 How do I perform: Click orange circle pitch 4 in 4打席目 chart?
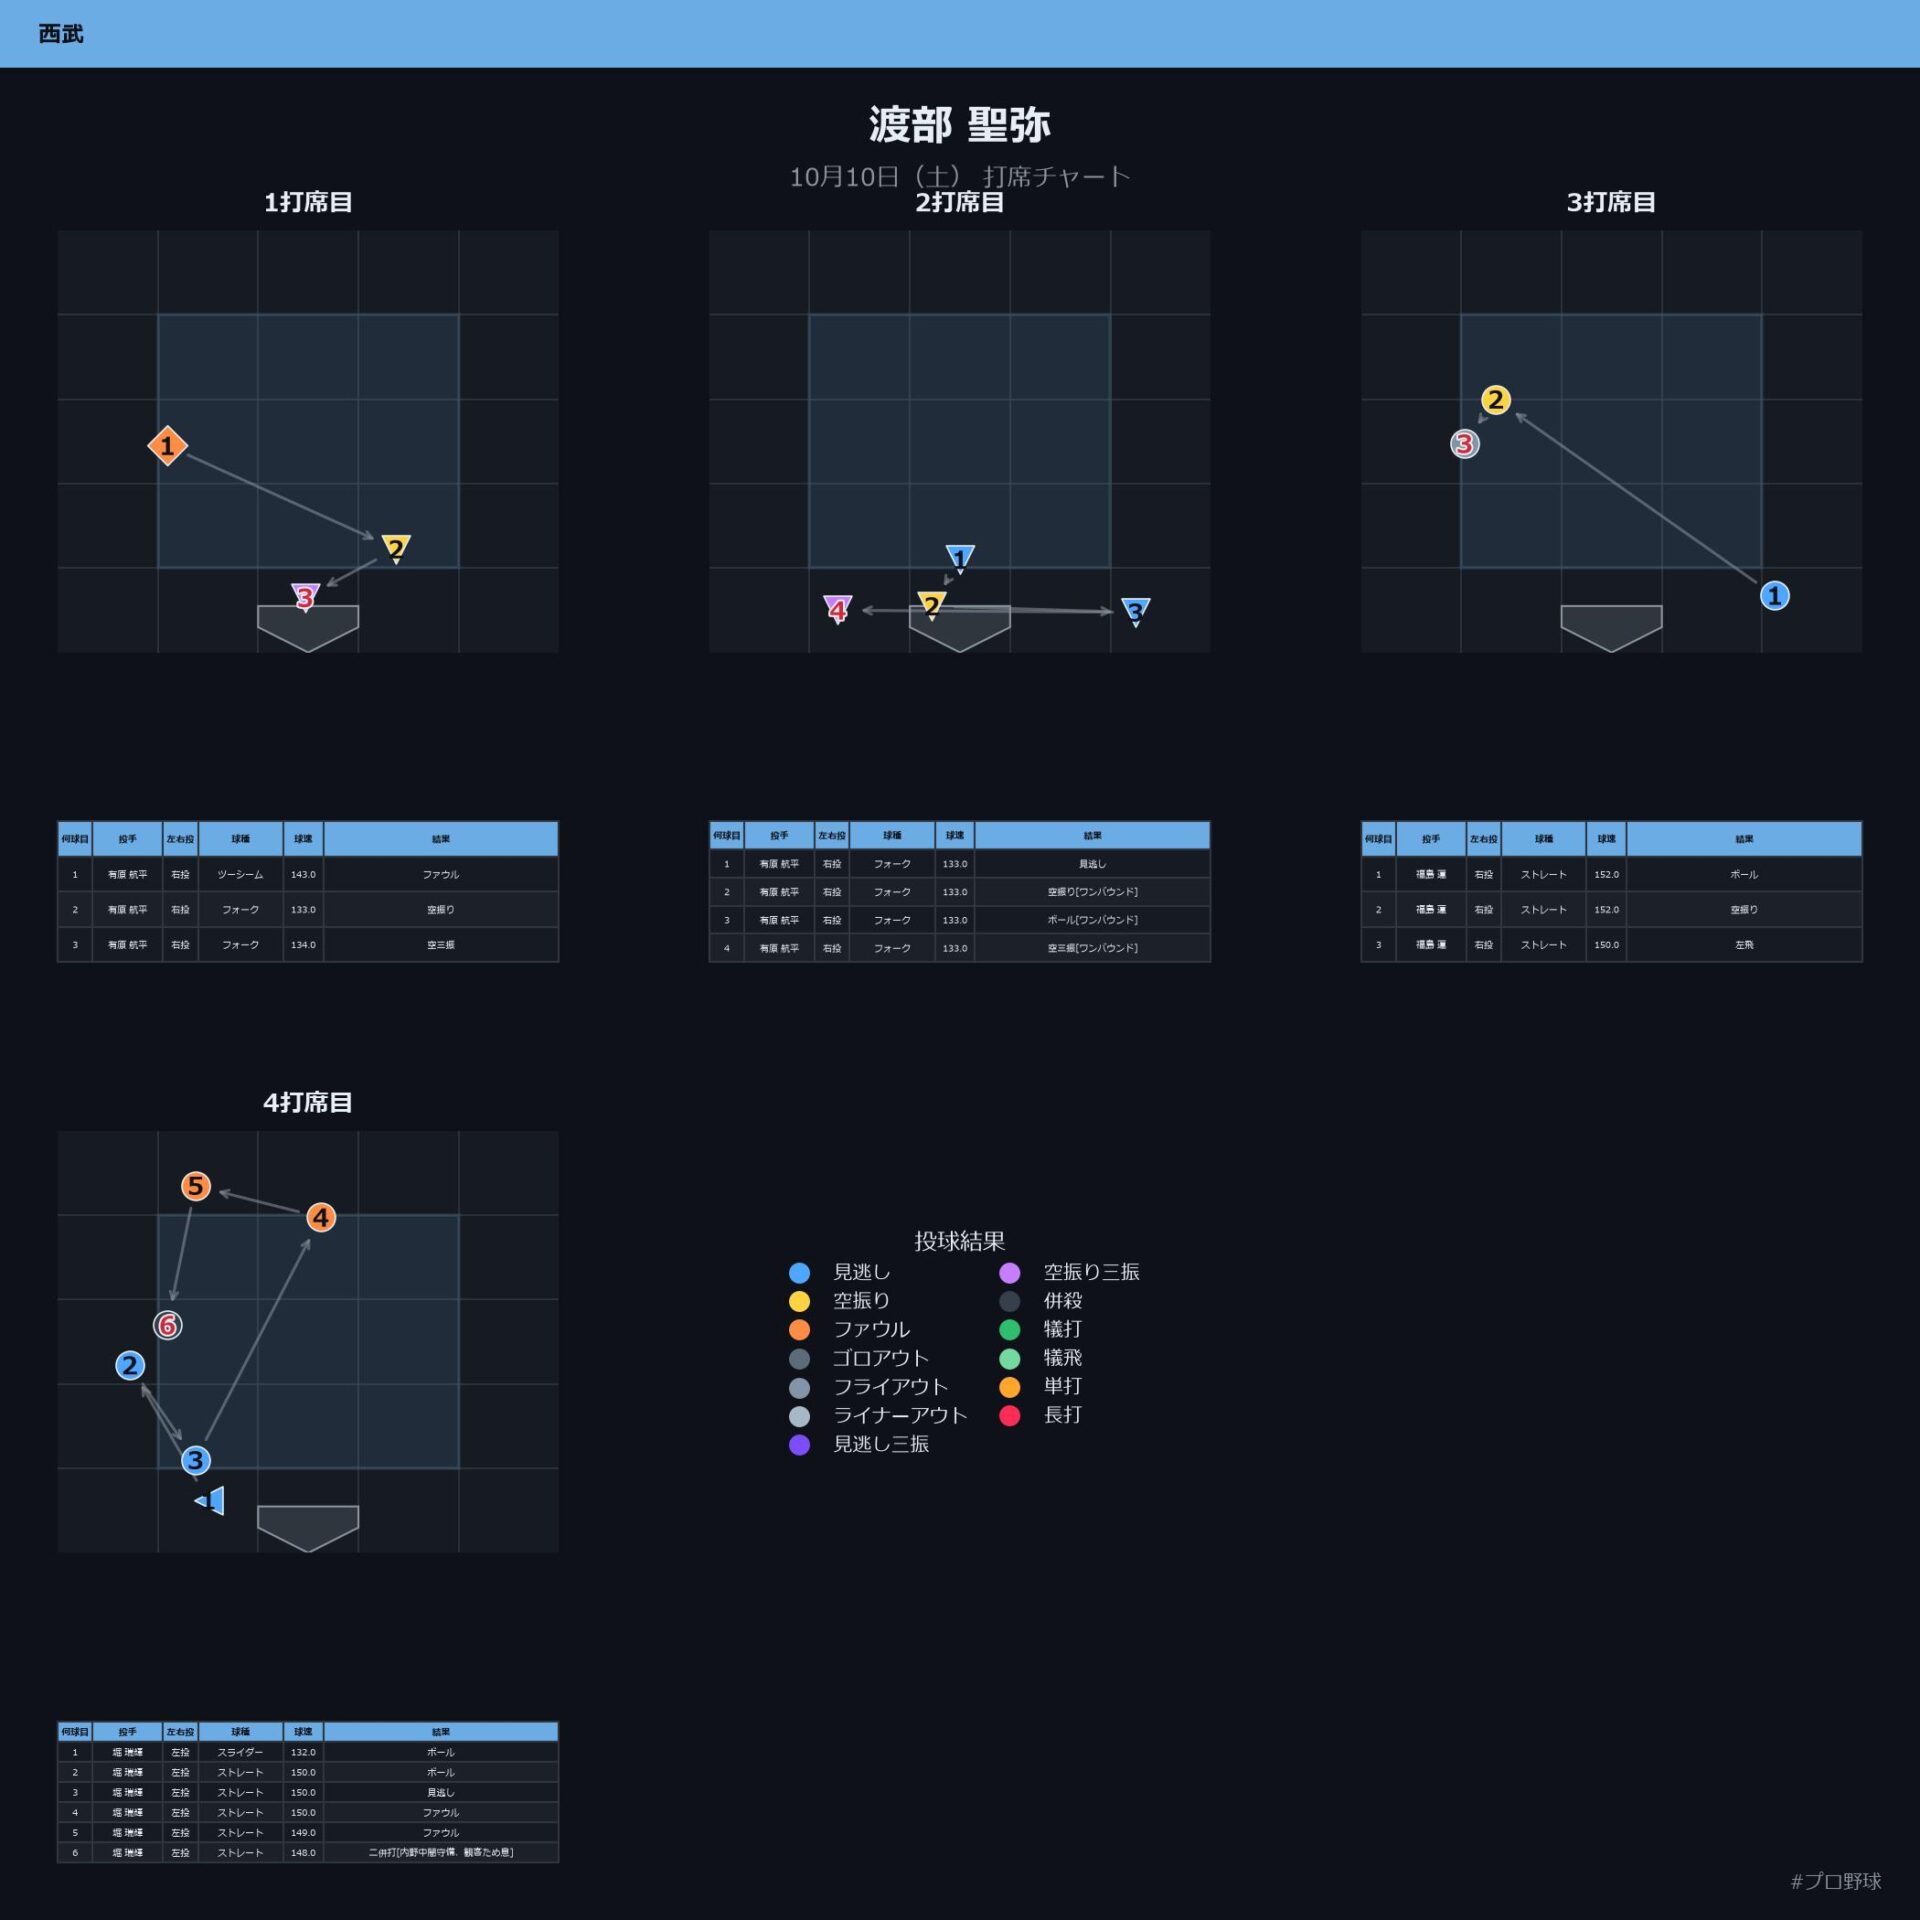tap(321, 1217)
